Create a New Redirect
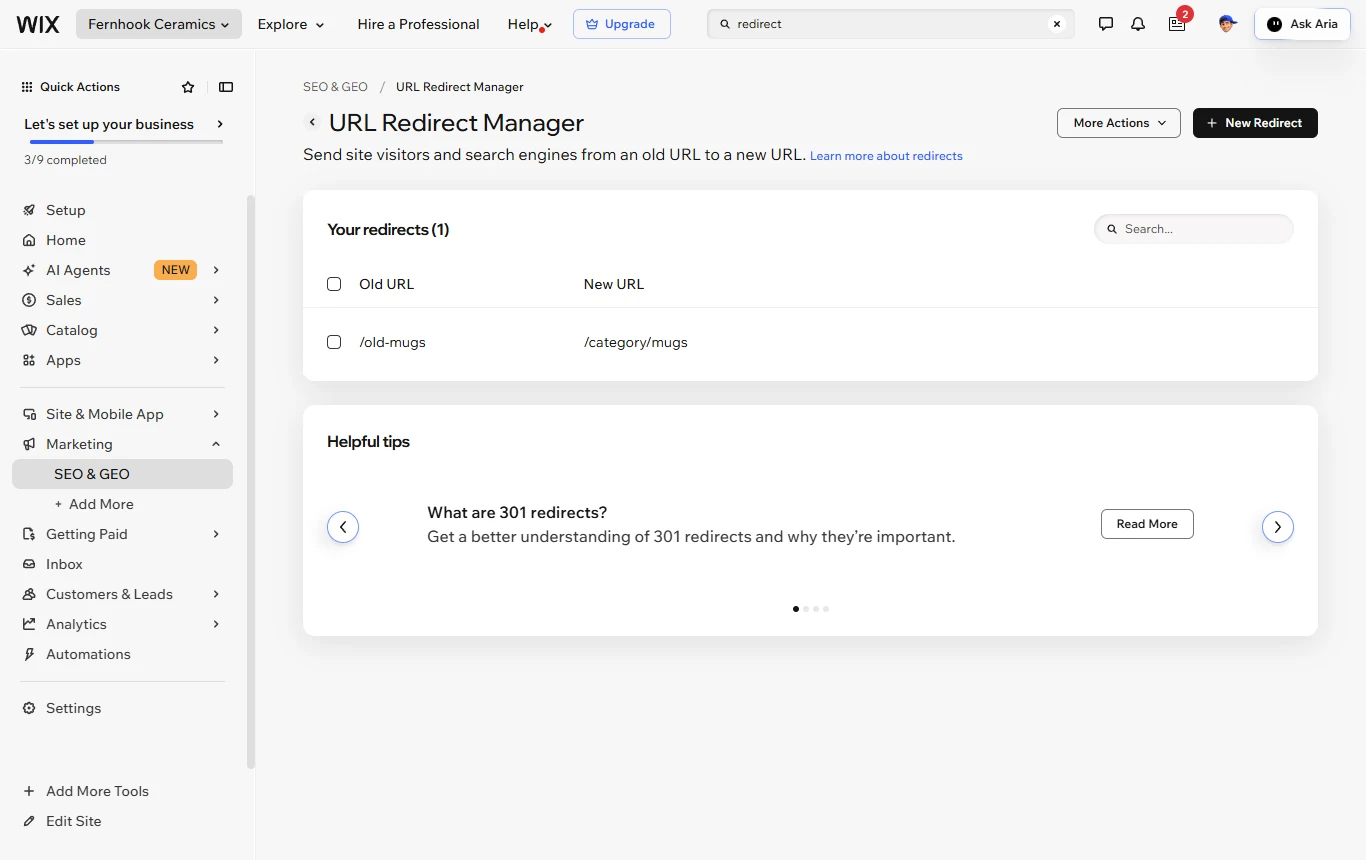This screenshot has height=860, width=1366. click(1255, 123)
